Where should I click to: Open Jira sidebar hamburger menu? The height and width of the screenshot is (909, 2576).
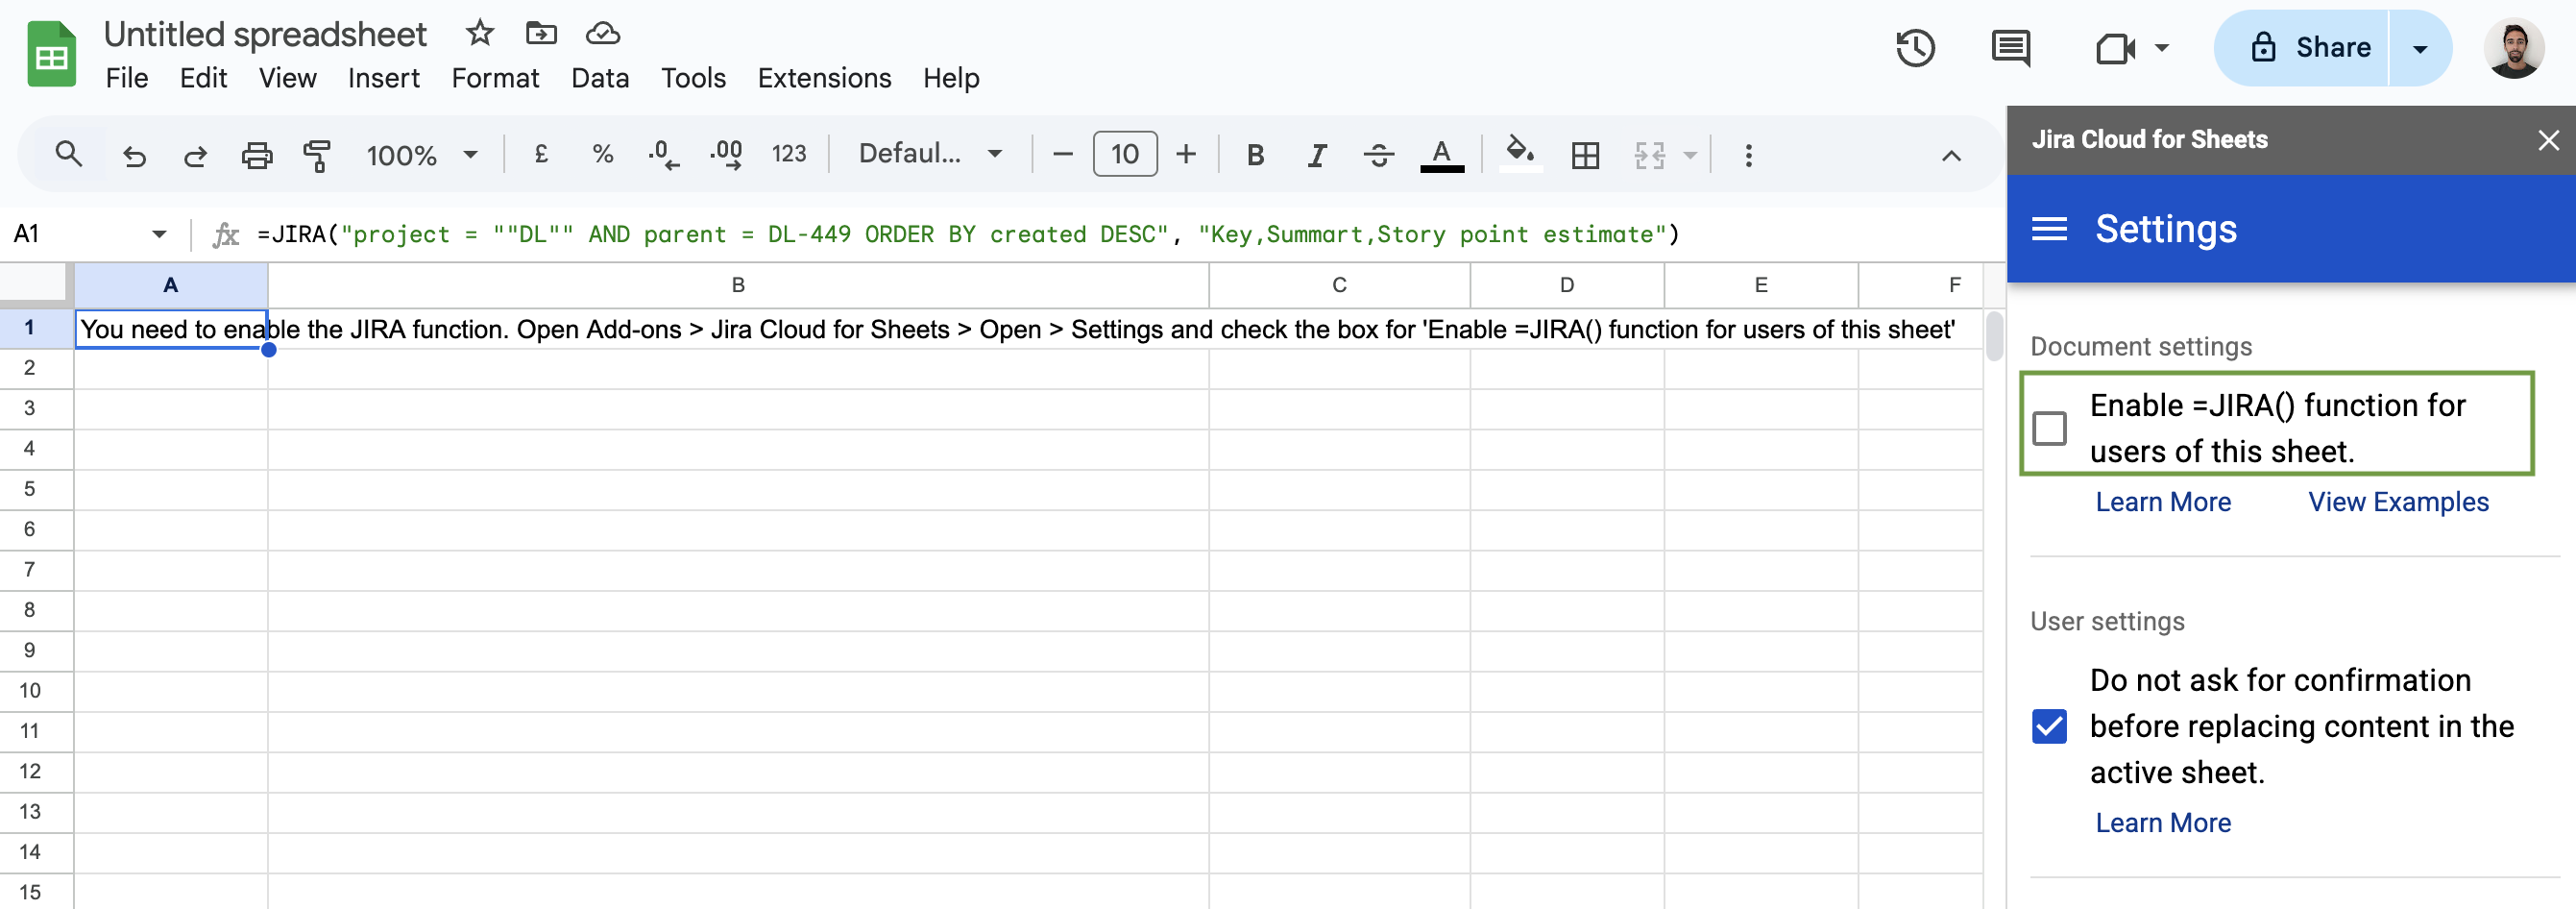click(x=2049, y=230)
